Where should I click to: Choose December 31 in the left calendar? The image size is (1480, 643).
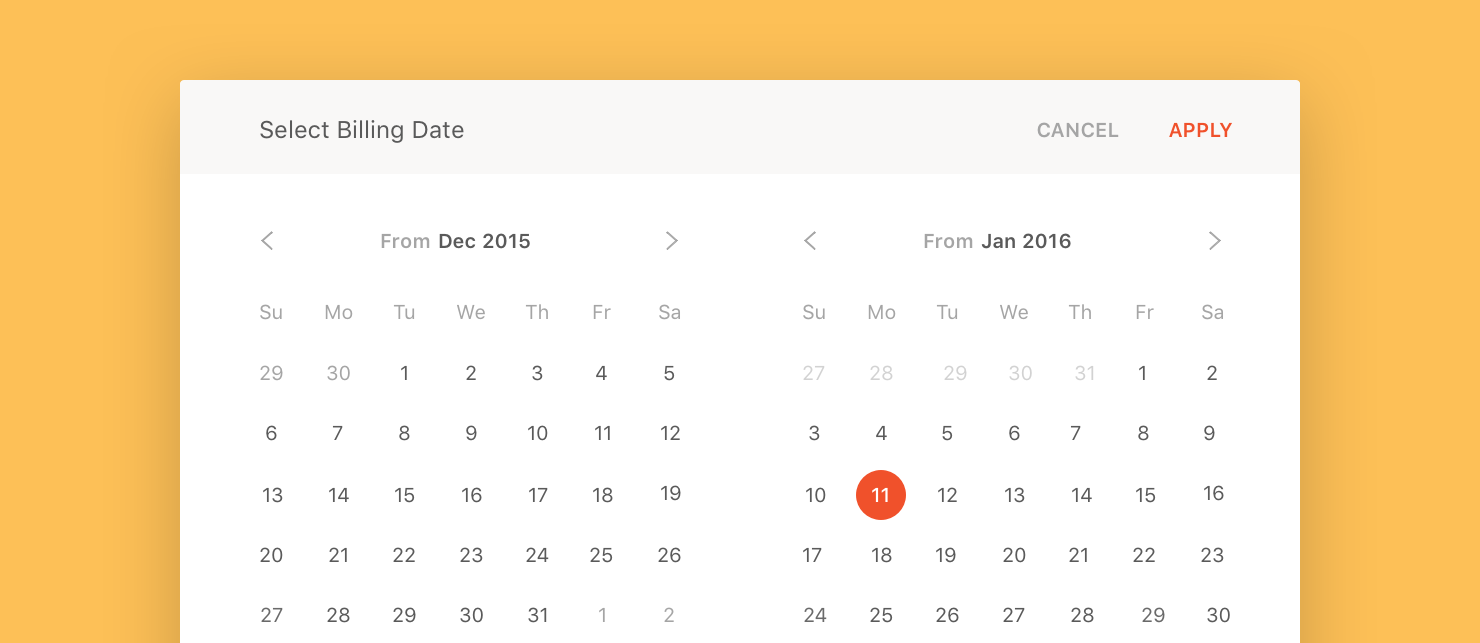538,615
